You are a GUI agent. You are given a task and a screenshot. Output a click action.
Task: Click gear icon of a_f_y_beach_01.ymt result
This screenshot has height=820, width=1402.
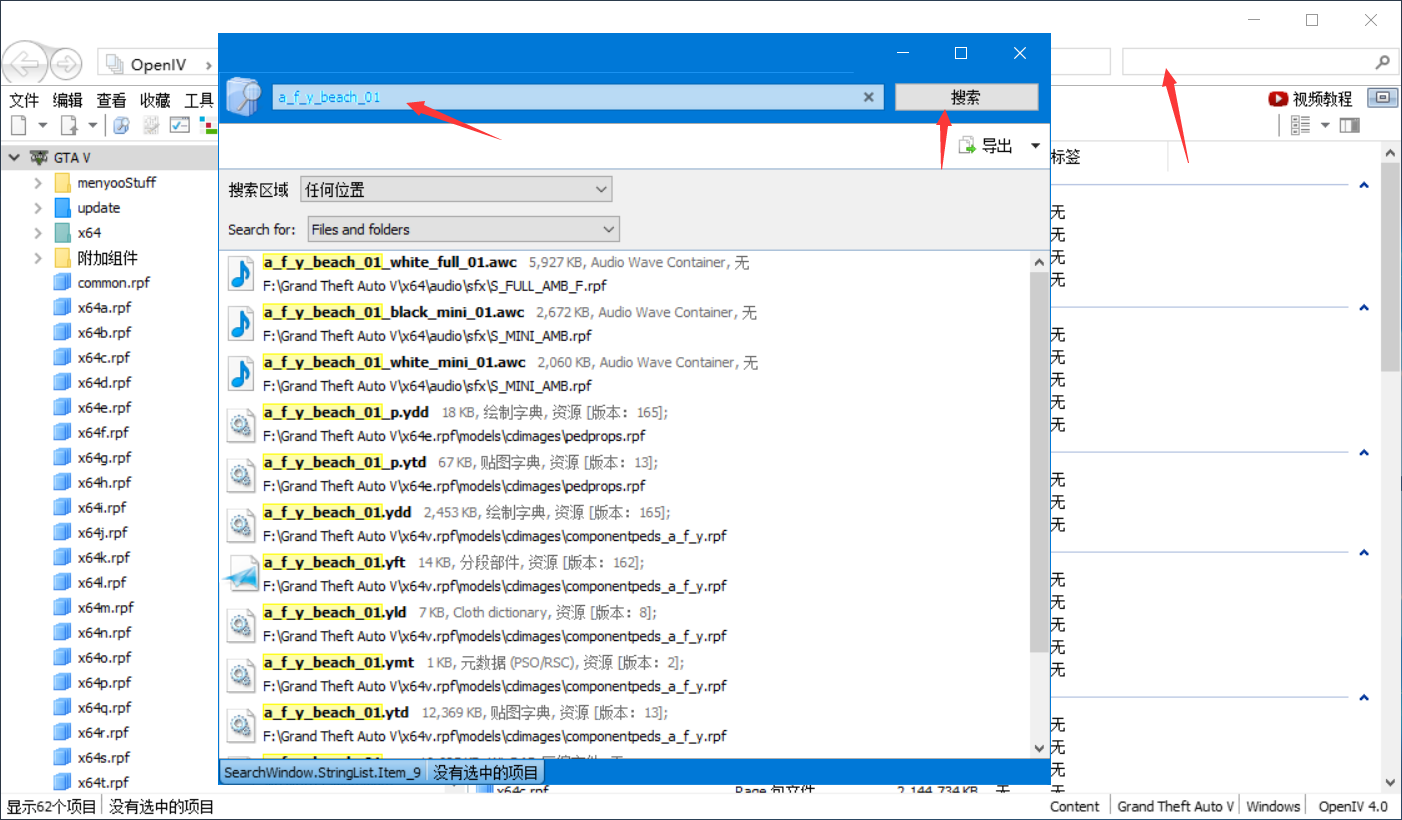241,674
